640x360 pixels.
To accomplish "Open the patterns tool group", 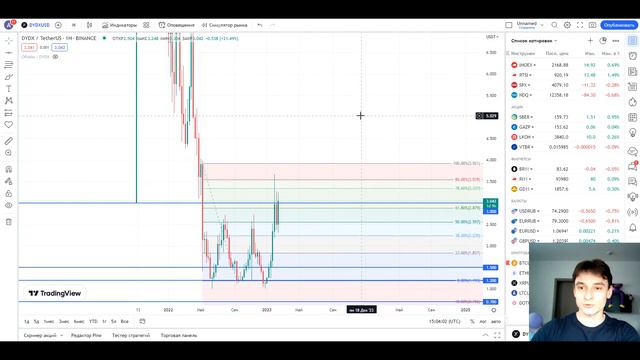I will tap(9, 100).
